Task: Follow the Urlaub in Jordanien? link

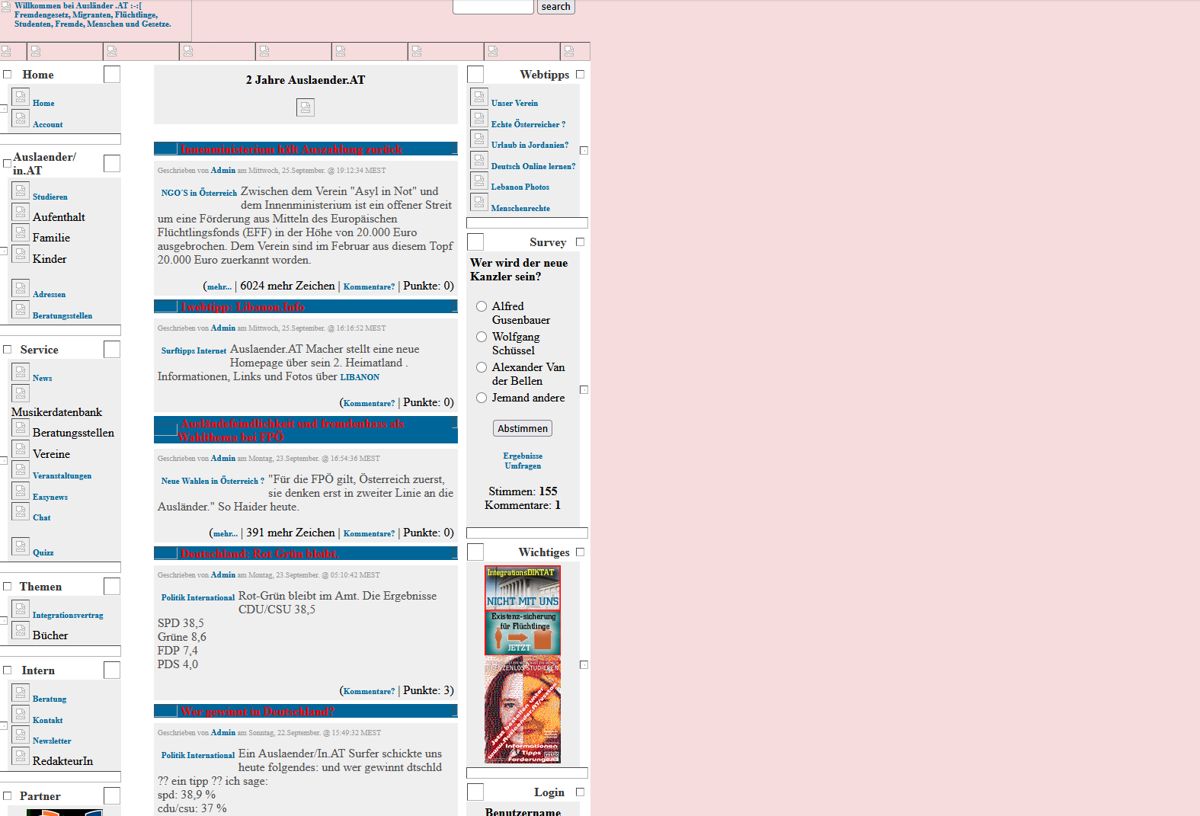Action: click(530, 145)
